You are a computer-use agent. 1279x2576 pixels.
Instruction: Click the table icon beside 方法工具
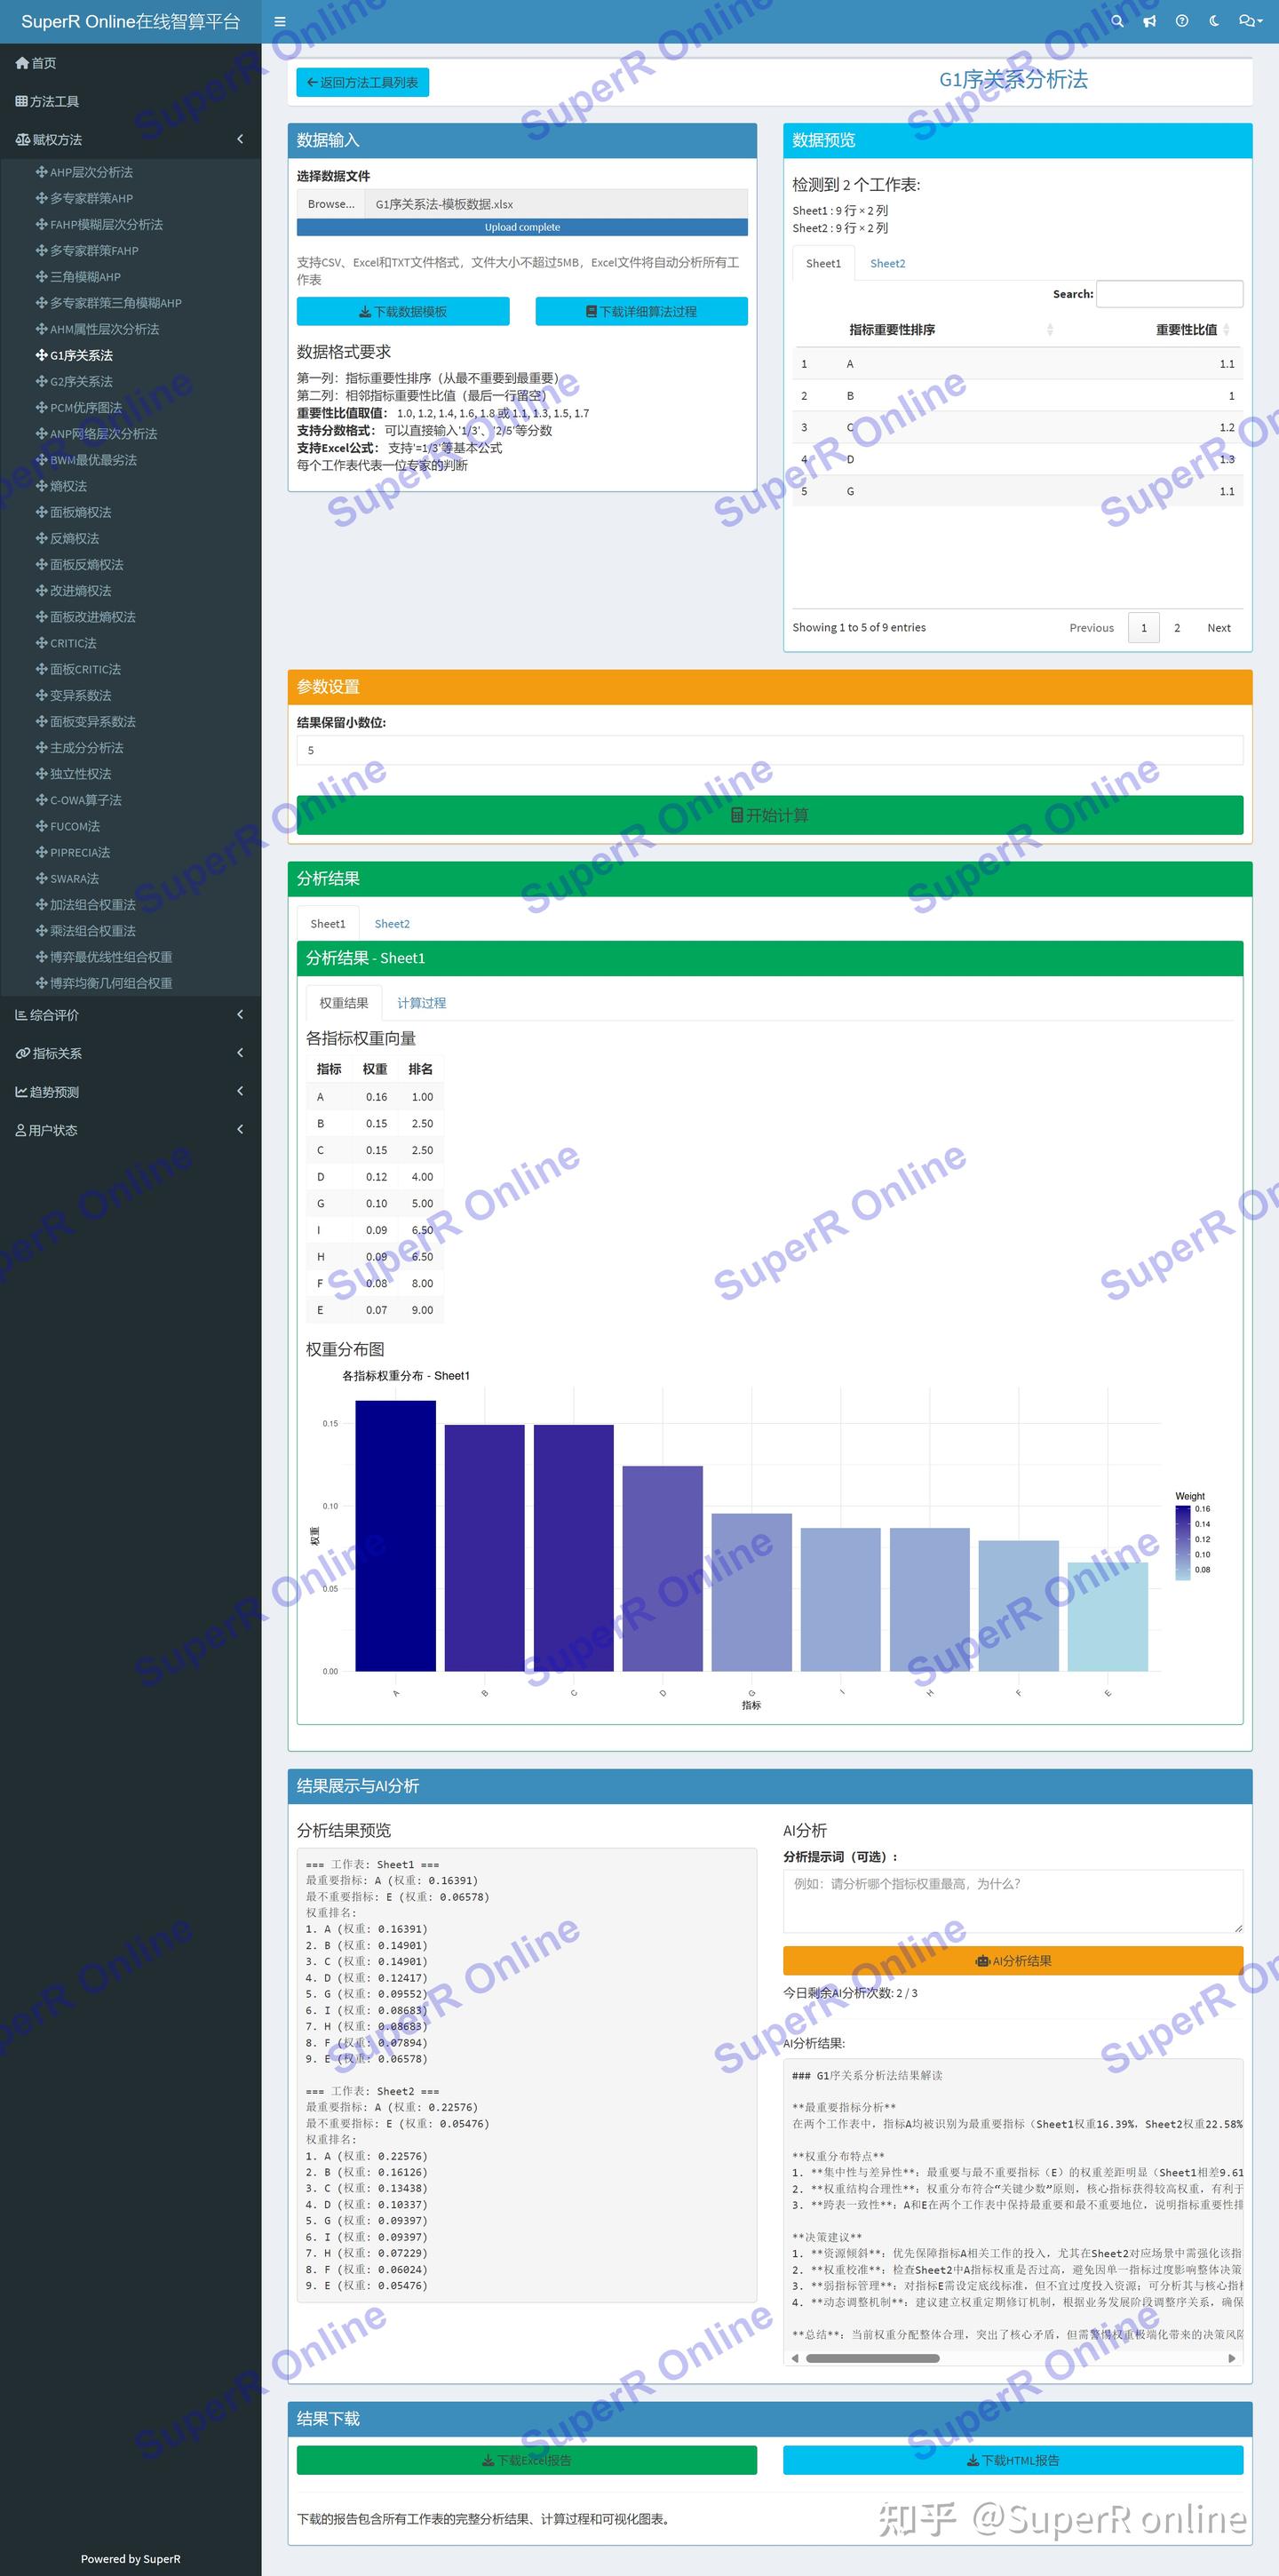coord(22,101)
